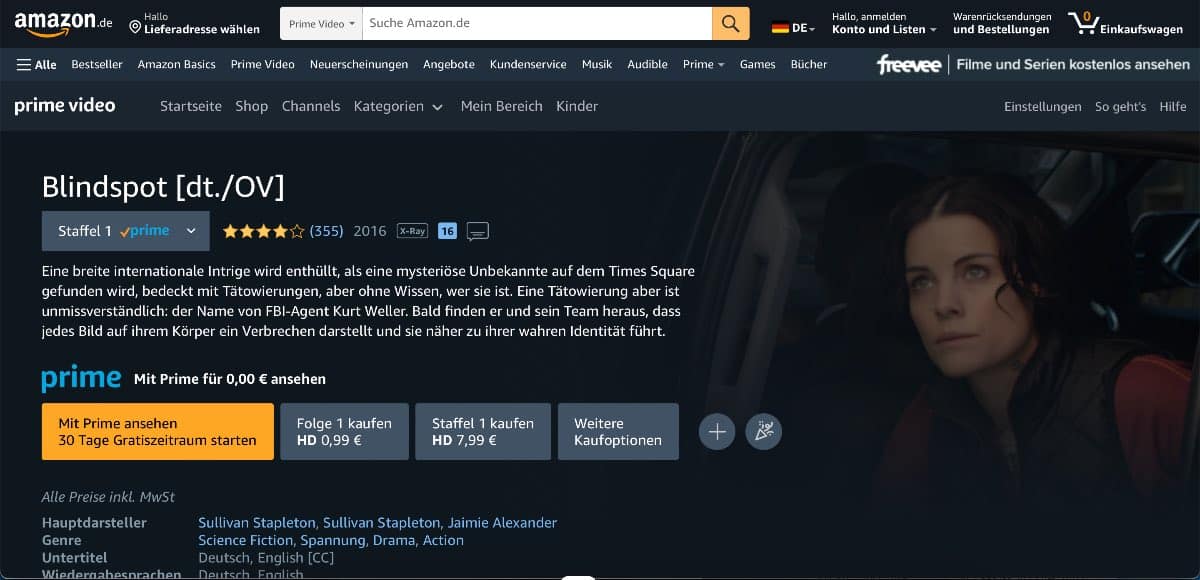Click the age rating 16 badge
This screenshot has height=580, width=1200.
coord(447,231)
